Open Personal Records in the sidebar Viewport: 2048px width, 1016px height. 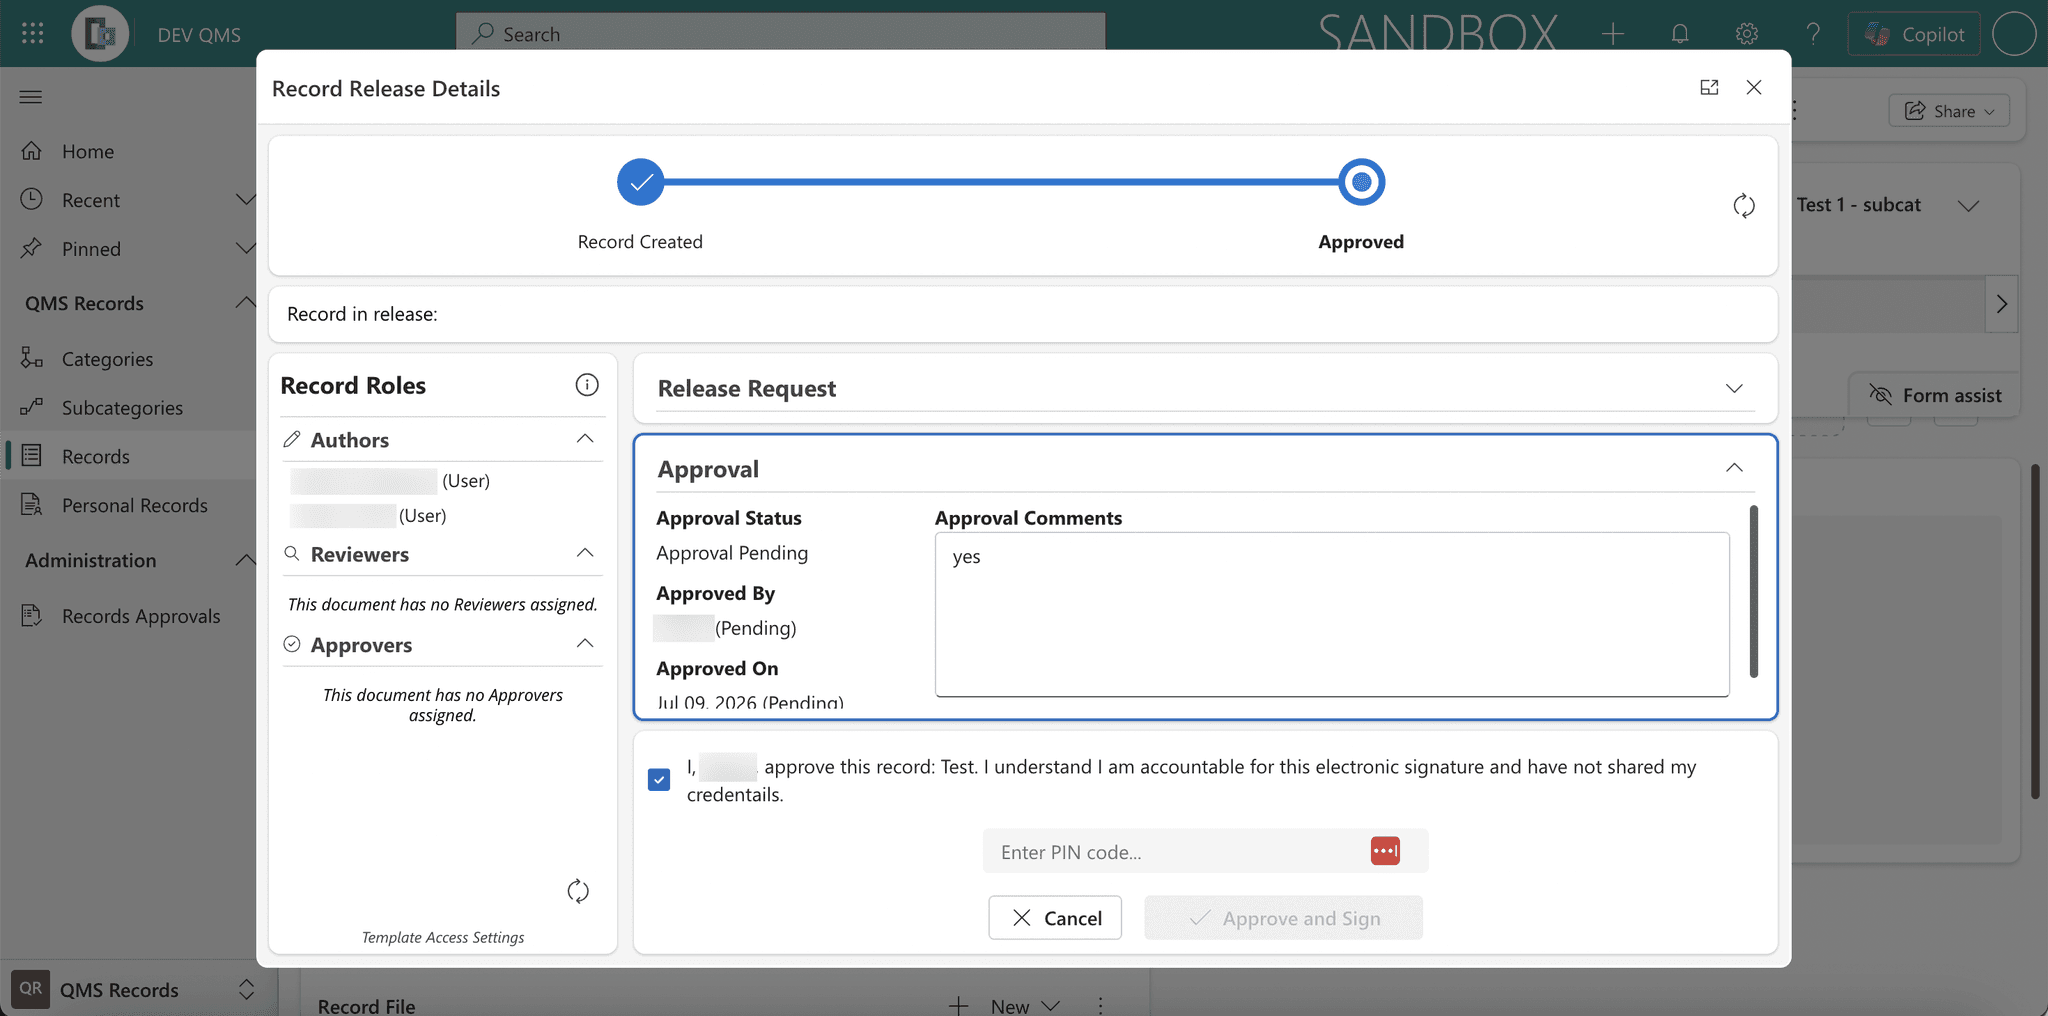coord(128,505)
